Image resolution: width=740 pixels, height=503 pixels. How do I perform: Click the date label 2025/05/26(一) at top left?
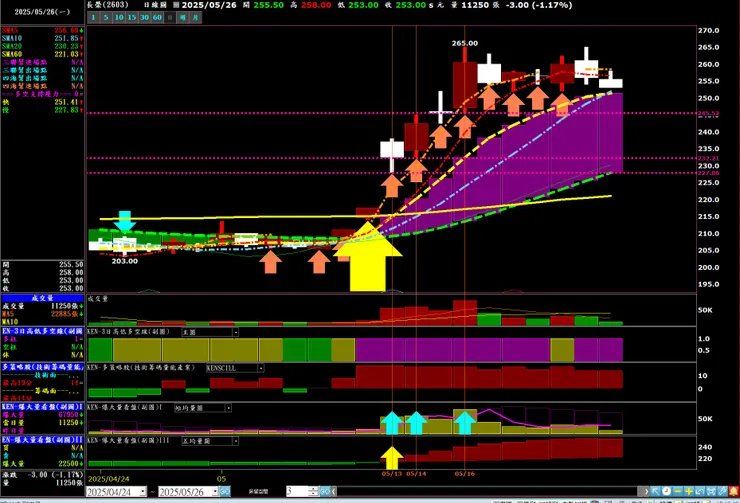[42, 11]
